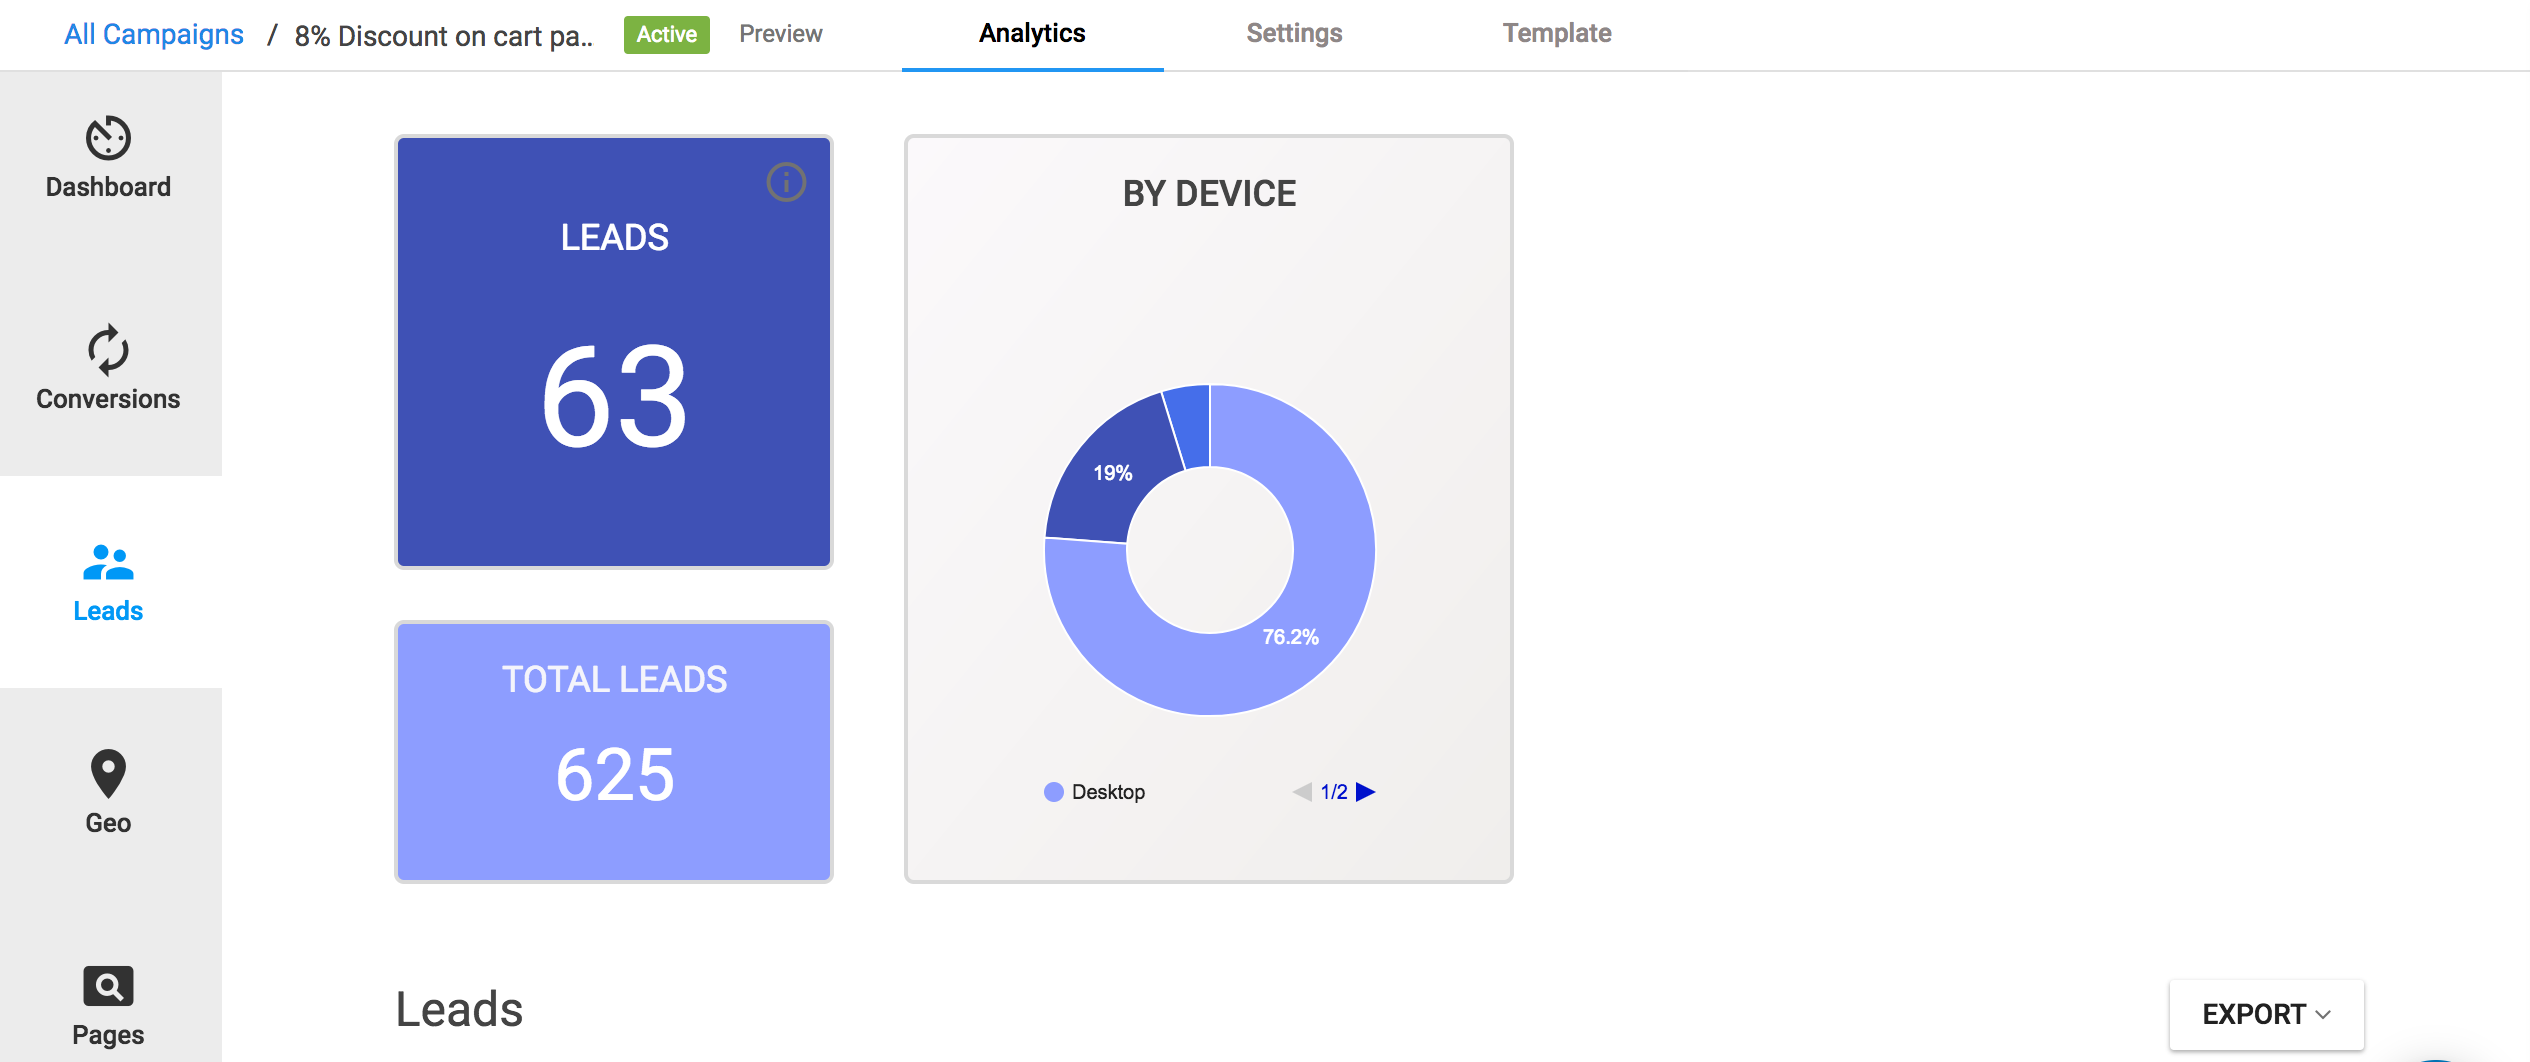Click the 63 leads count

(614, 397)
